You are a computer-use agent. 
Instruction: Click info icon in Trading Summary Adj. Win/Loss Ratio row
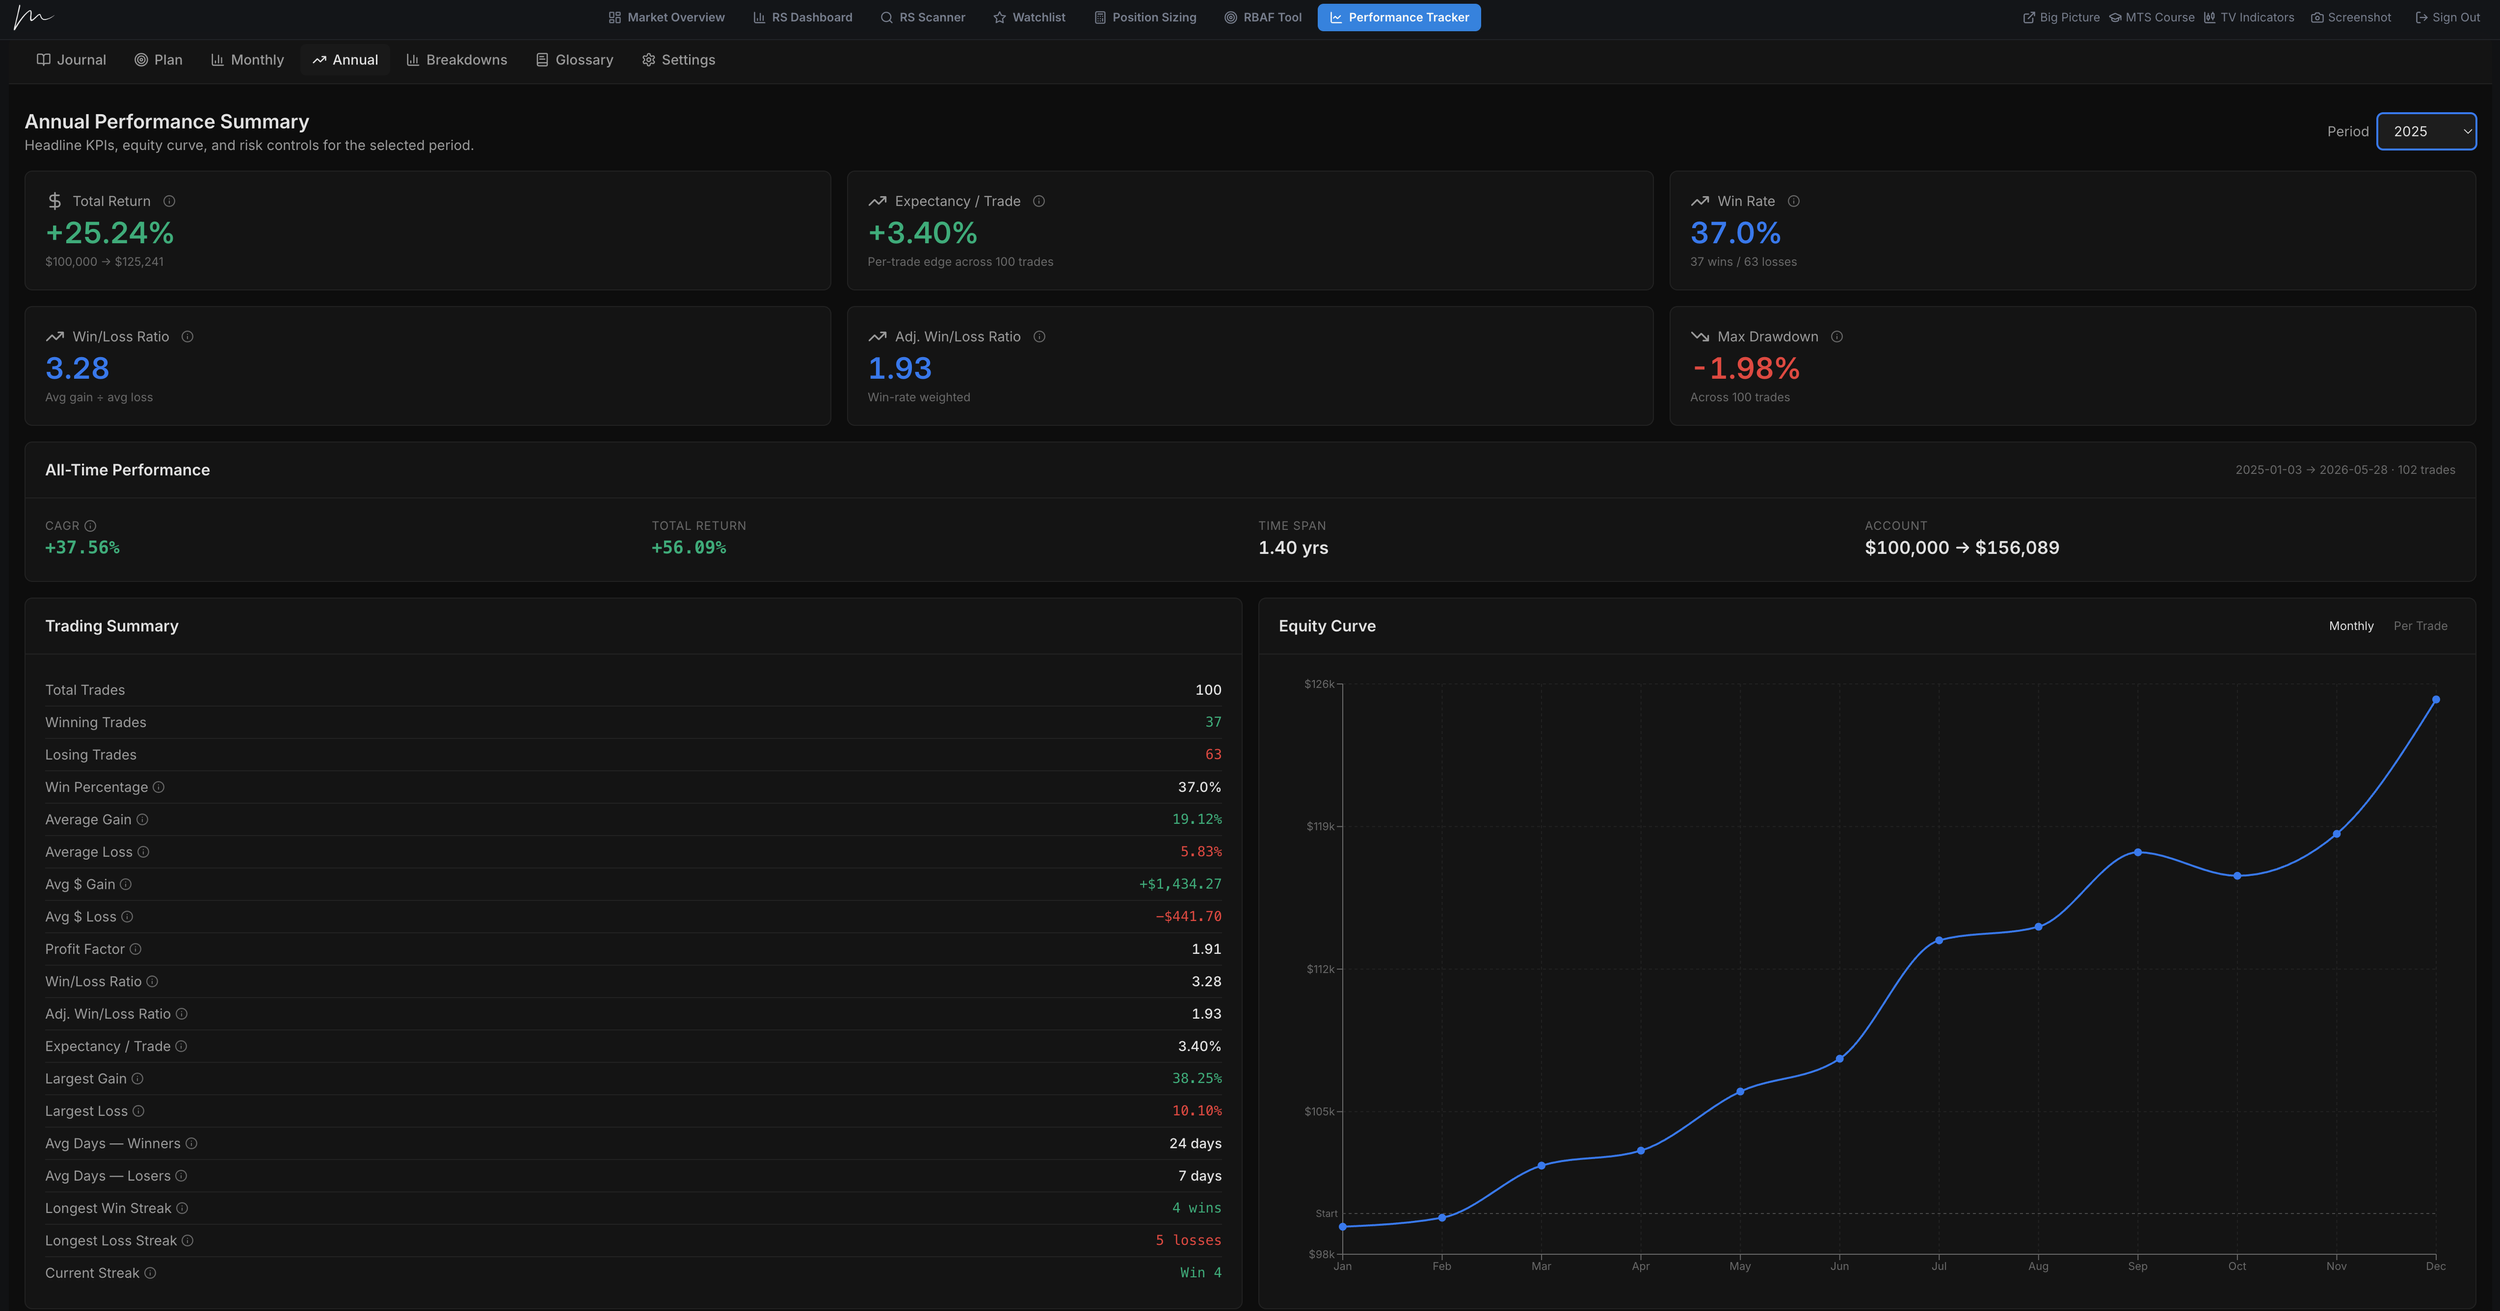click(181, 1014)
